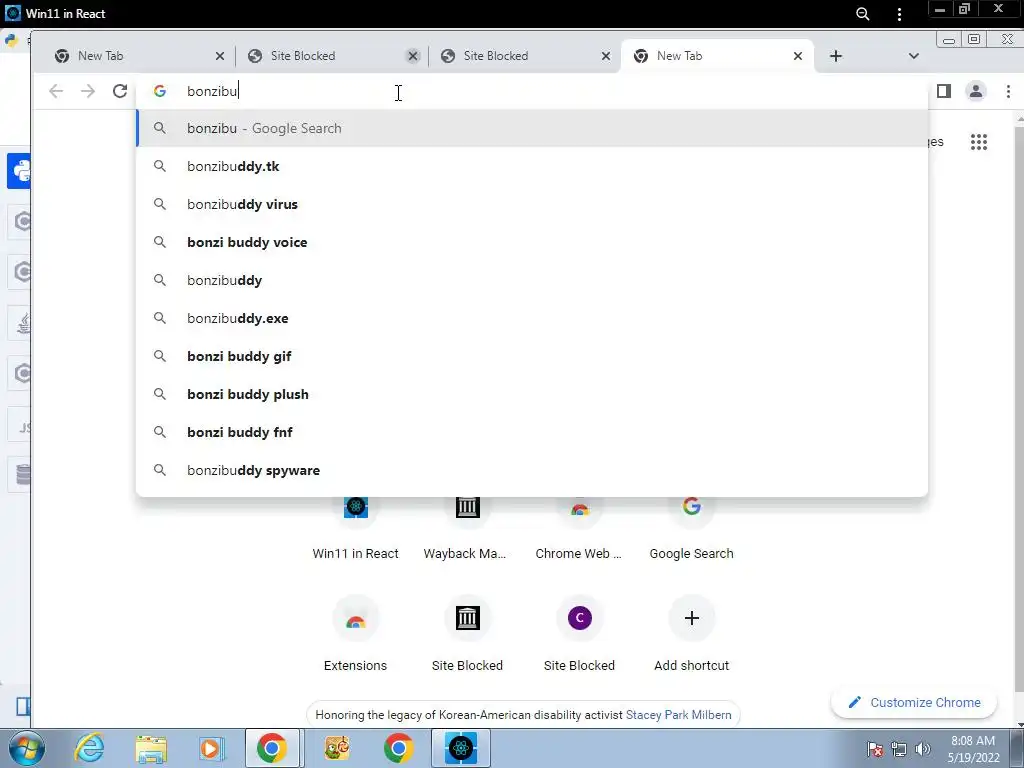1024x768 pixels.
Task: Open the Site Blocked shortcut with purple C
Action: pos(579,633)
